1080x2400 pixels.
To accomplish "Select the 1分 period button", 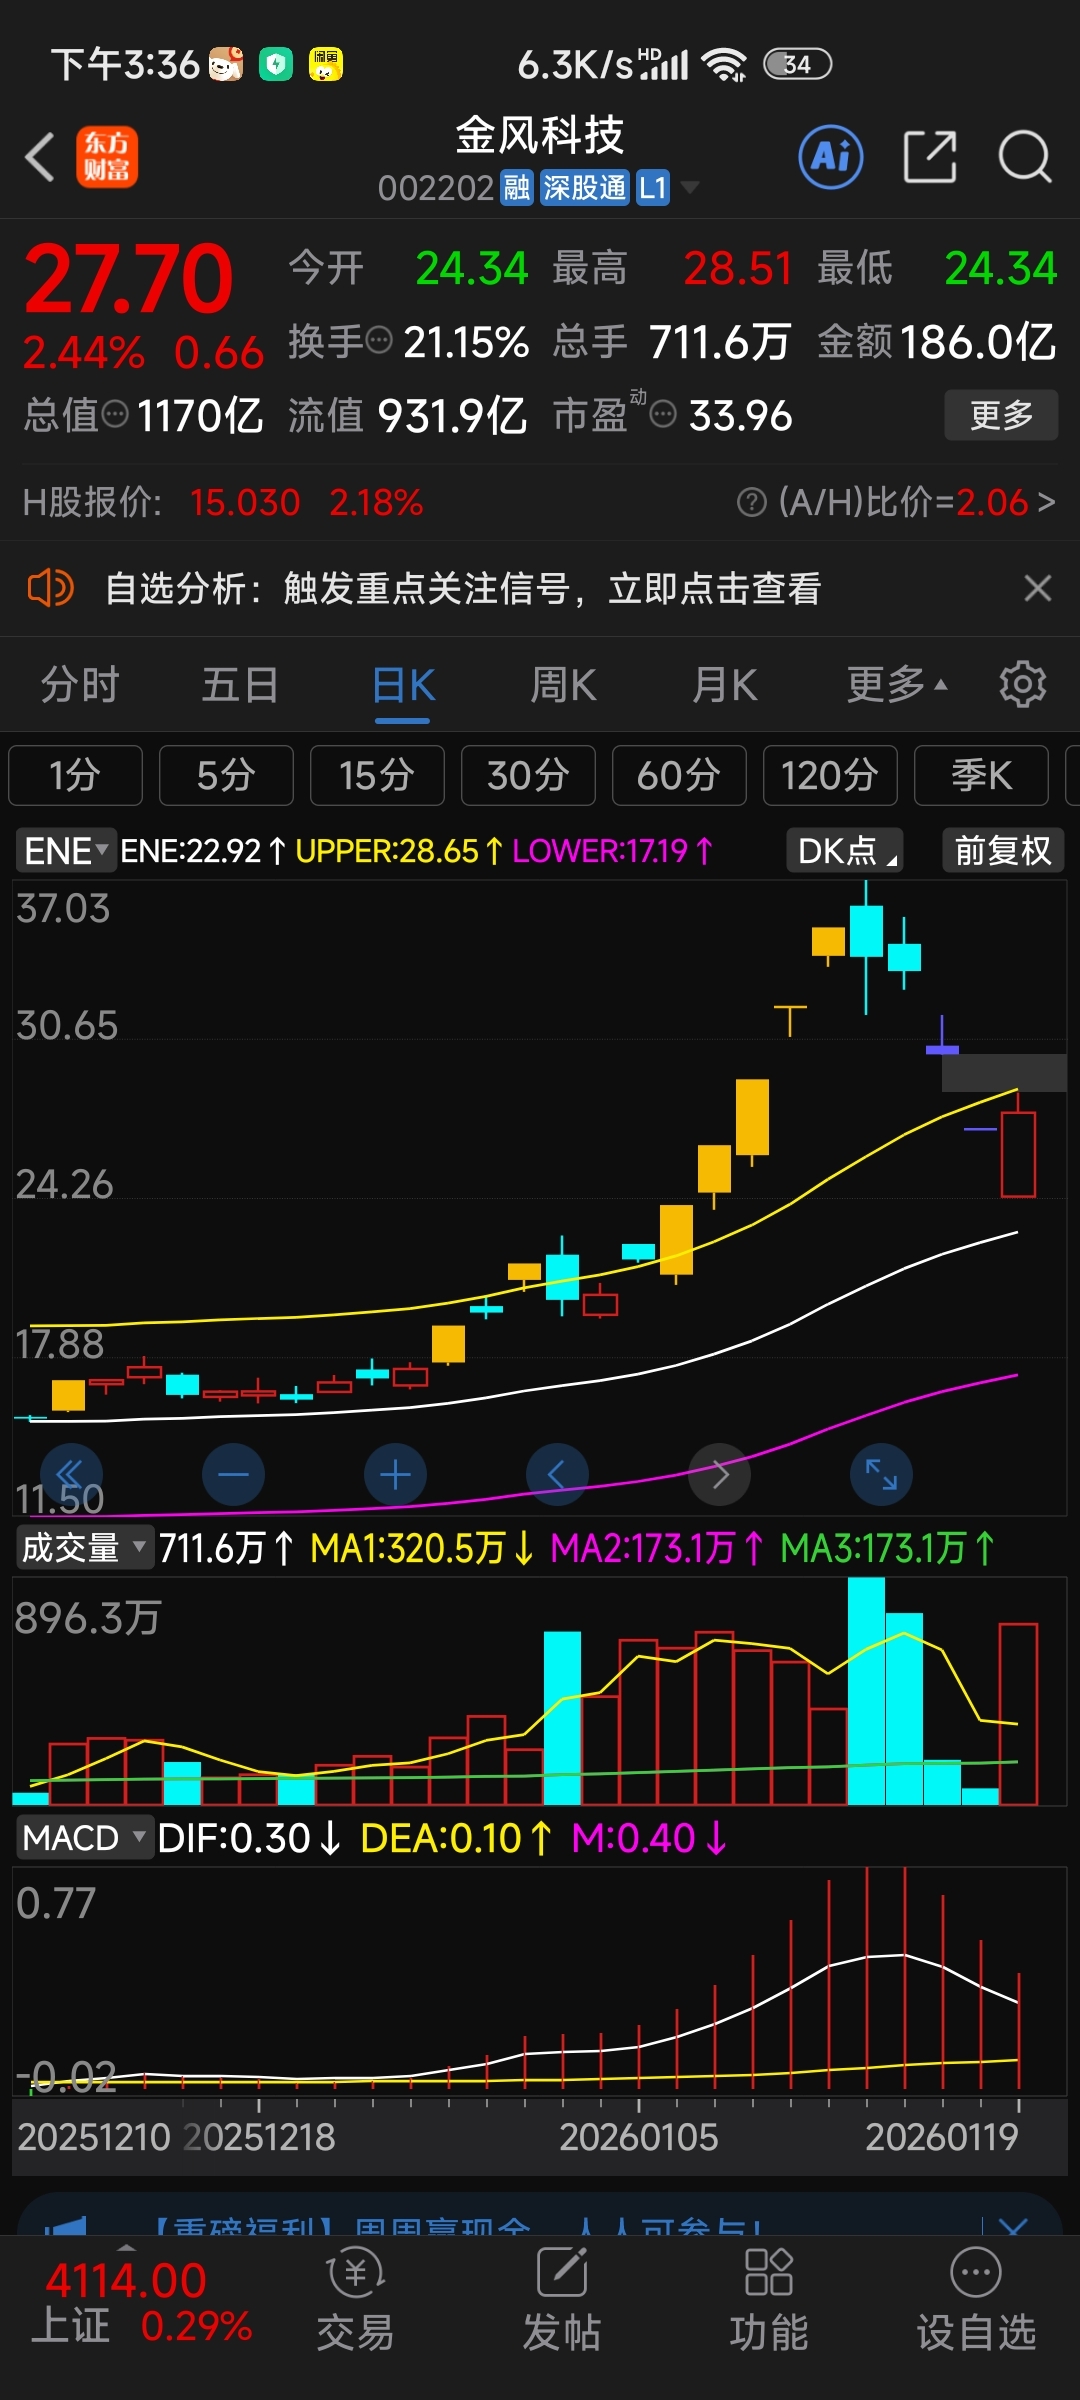I will point(75,775).
